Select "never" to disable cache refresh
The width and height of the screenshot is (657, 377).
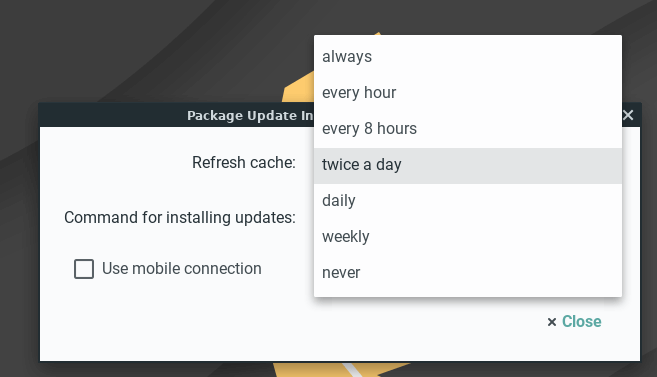[468, 273]
